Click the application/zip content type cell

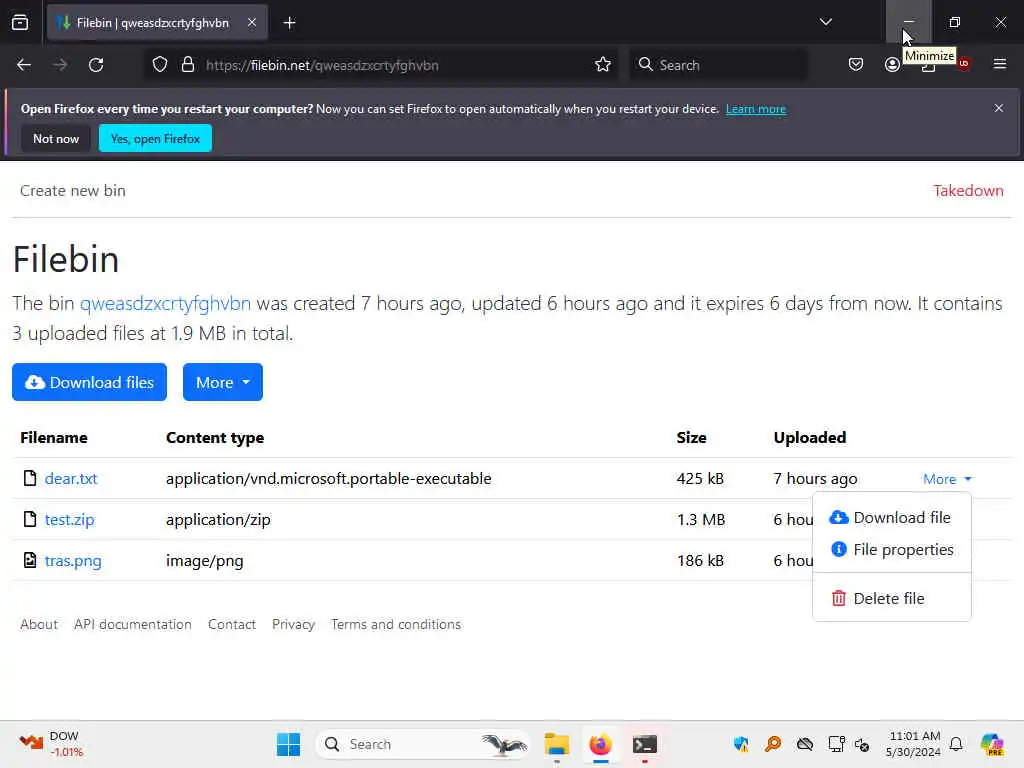[x=218, y=520]
